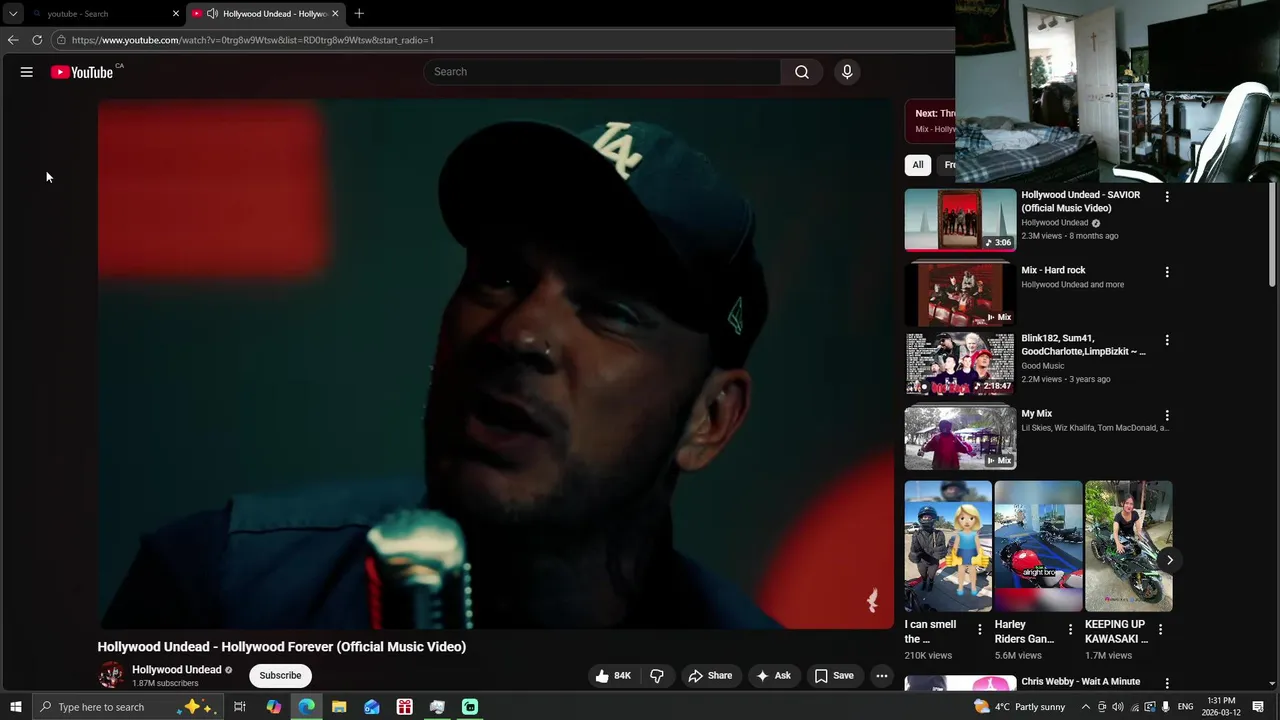
Task: Open the Hollywood Undead channel name link
Action: point(177,670)
